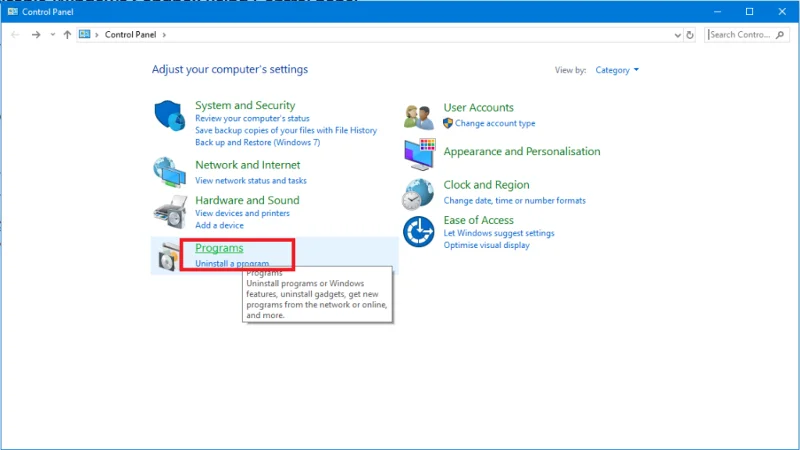
Task: Click Change account type link
Action: click(495, 123)
